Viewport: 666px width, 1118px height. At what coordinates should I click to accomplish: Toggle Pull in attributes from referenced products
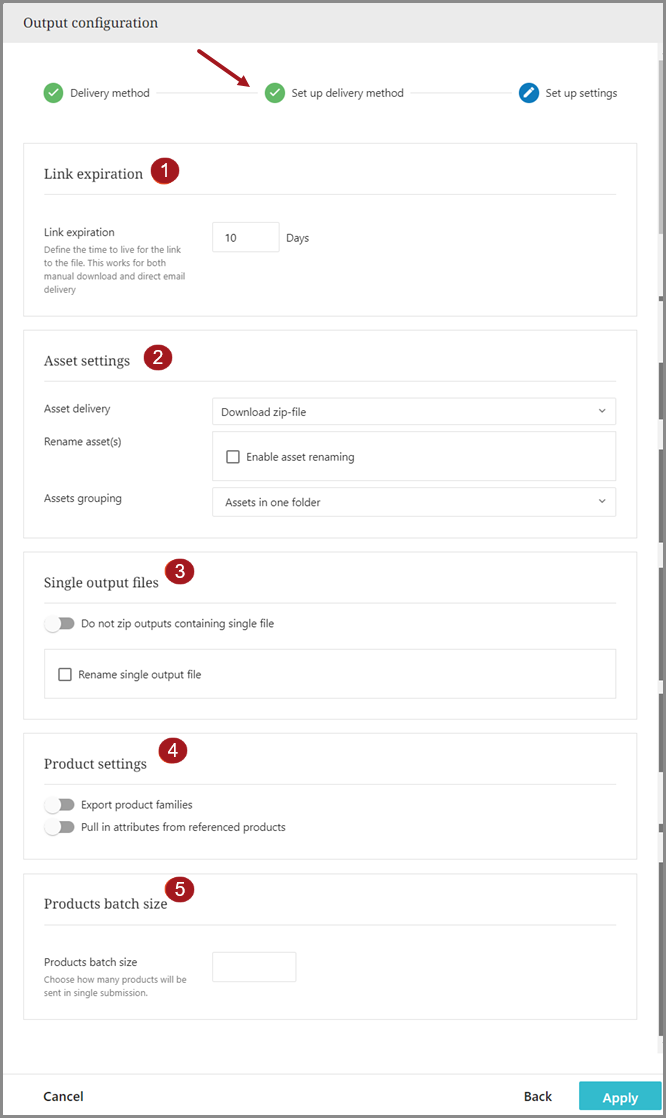coord(60,827)
